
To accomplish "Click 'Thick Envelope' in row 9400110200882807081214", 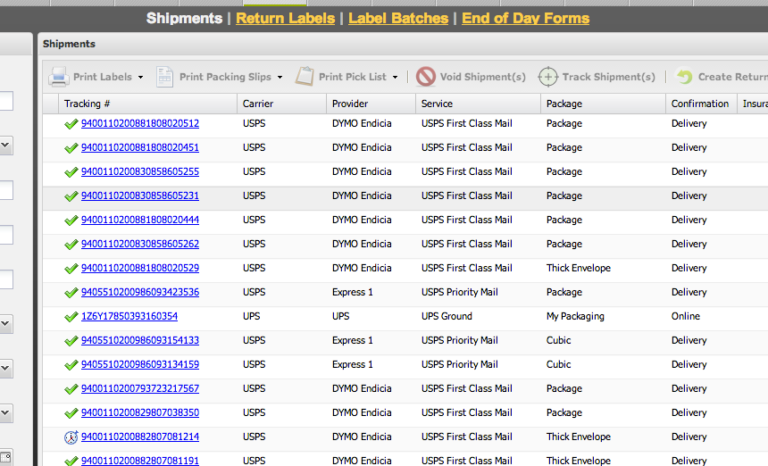I will coord(578,437).
